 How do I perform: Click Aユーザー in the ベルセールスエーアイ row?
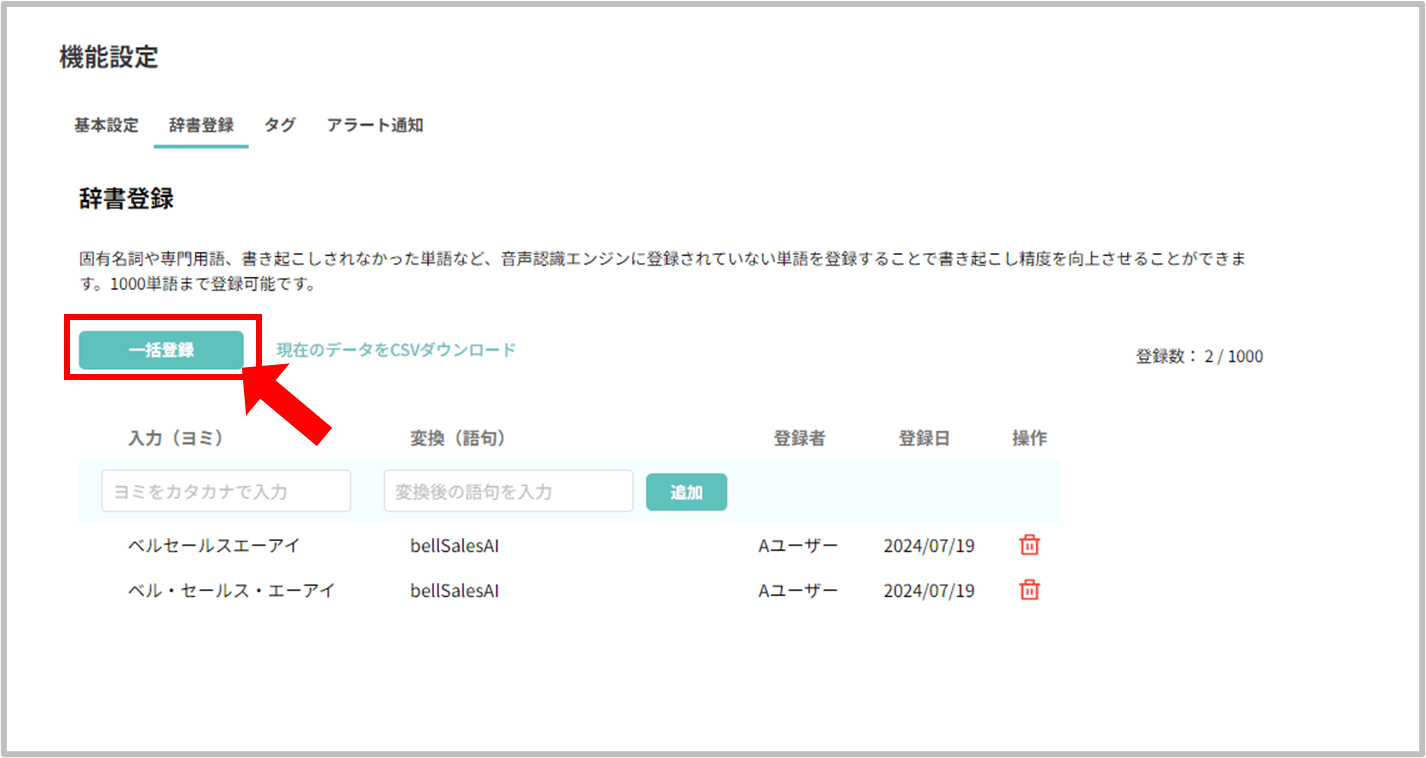coord(798,546)
